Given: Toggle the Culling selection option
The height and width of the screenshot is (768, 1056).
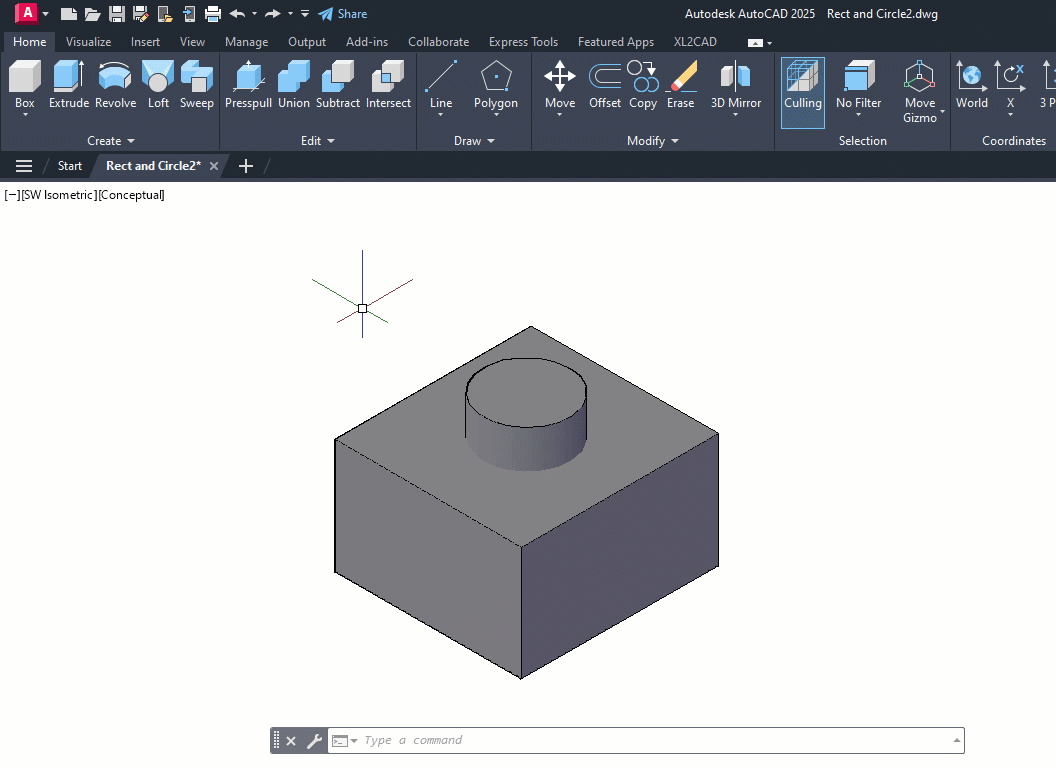Looking at the screenshot, I should coord(803,92).
